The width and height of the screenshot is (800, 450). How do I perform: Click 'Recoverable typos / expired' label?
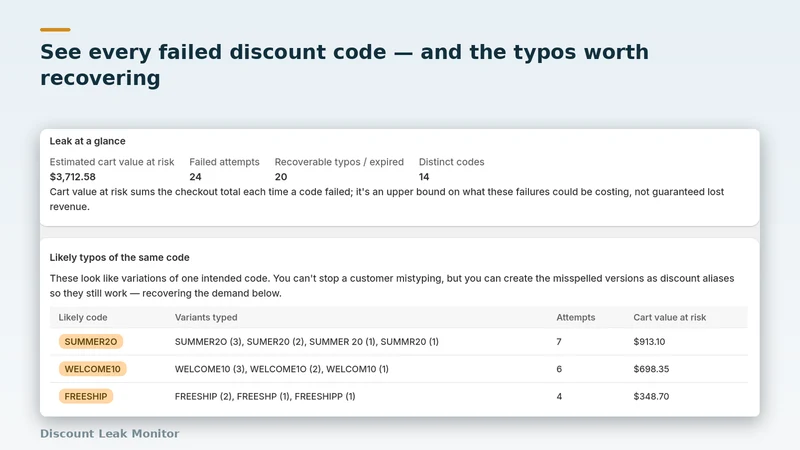339,162
